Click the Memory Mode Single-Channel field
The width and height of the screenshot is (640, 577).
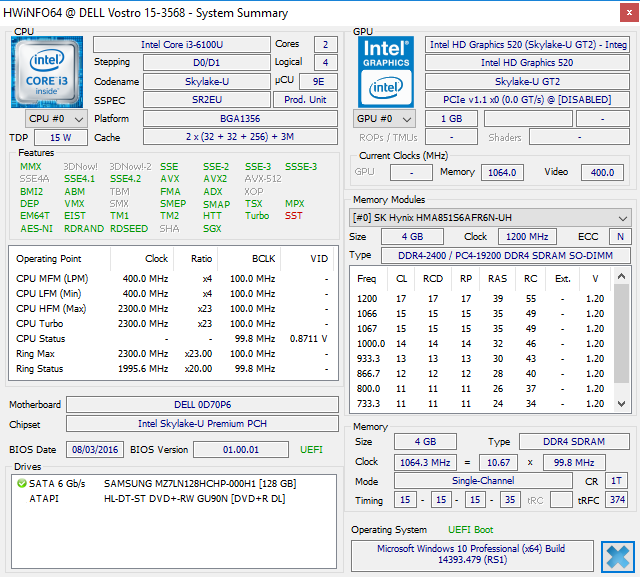(483, 481)
